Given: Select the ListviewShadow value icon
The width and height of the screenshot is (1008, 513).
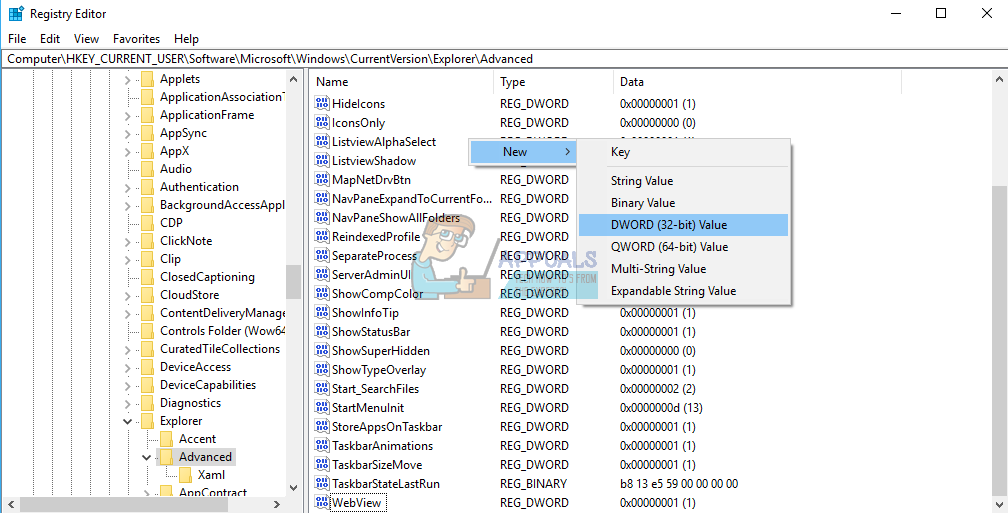Looking at the screenshot, I should (x=321, y=161).
